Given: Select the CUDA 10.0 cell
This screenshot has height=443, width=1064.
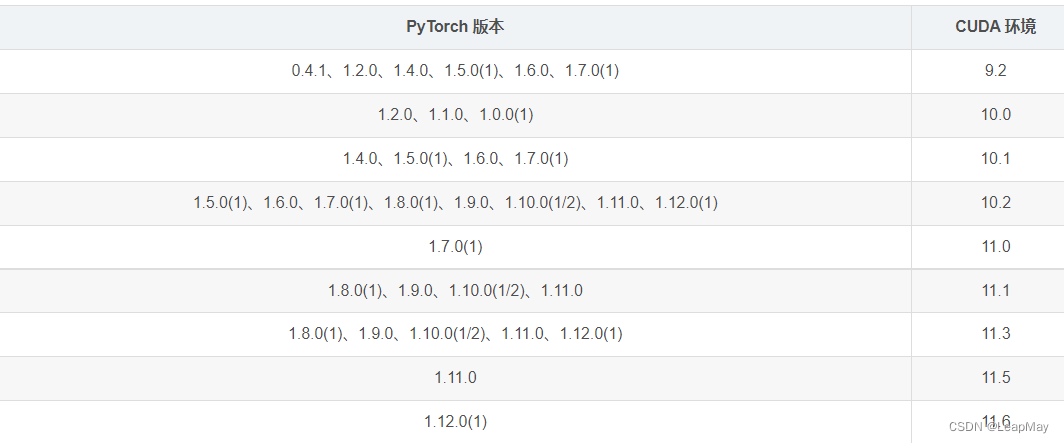Looking at the screenshot, I should pyautogui.click(x=995, y=115).
